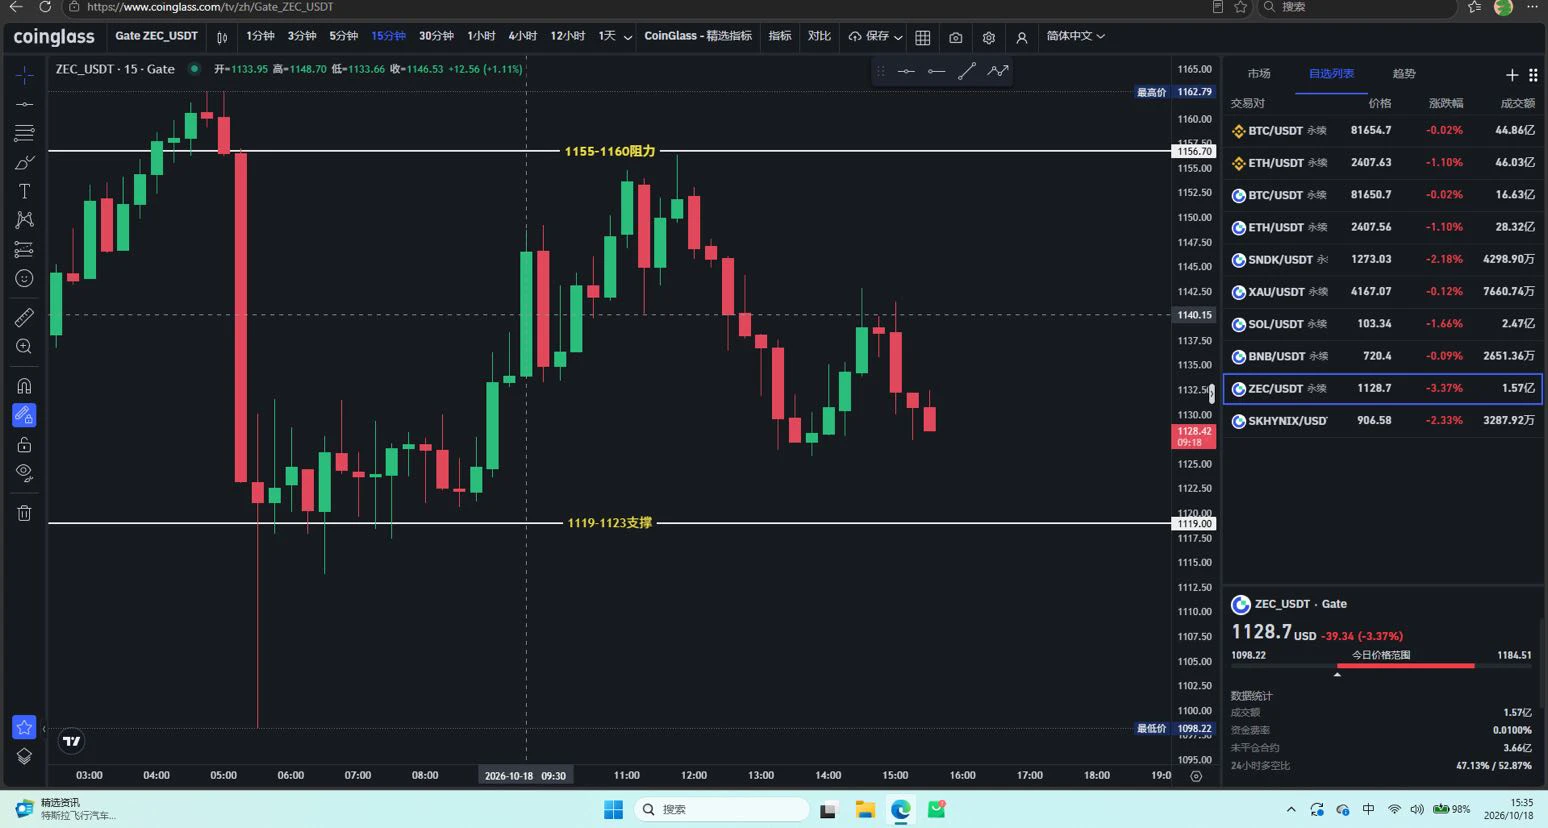Switch to 5分钟 timeframe
The image size is (1548, 828).
tap(344, 36)
